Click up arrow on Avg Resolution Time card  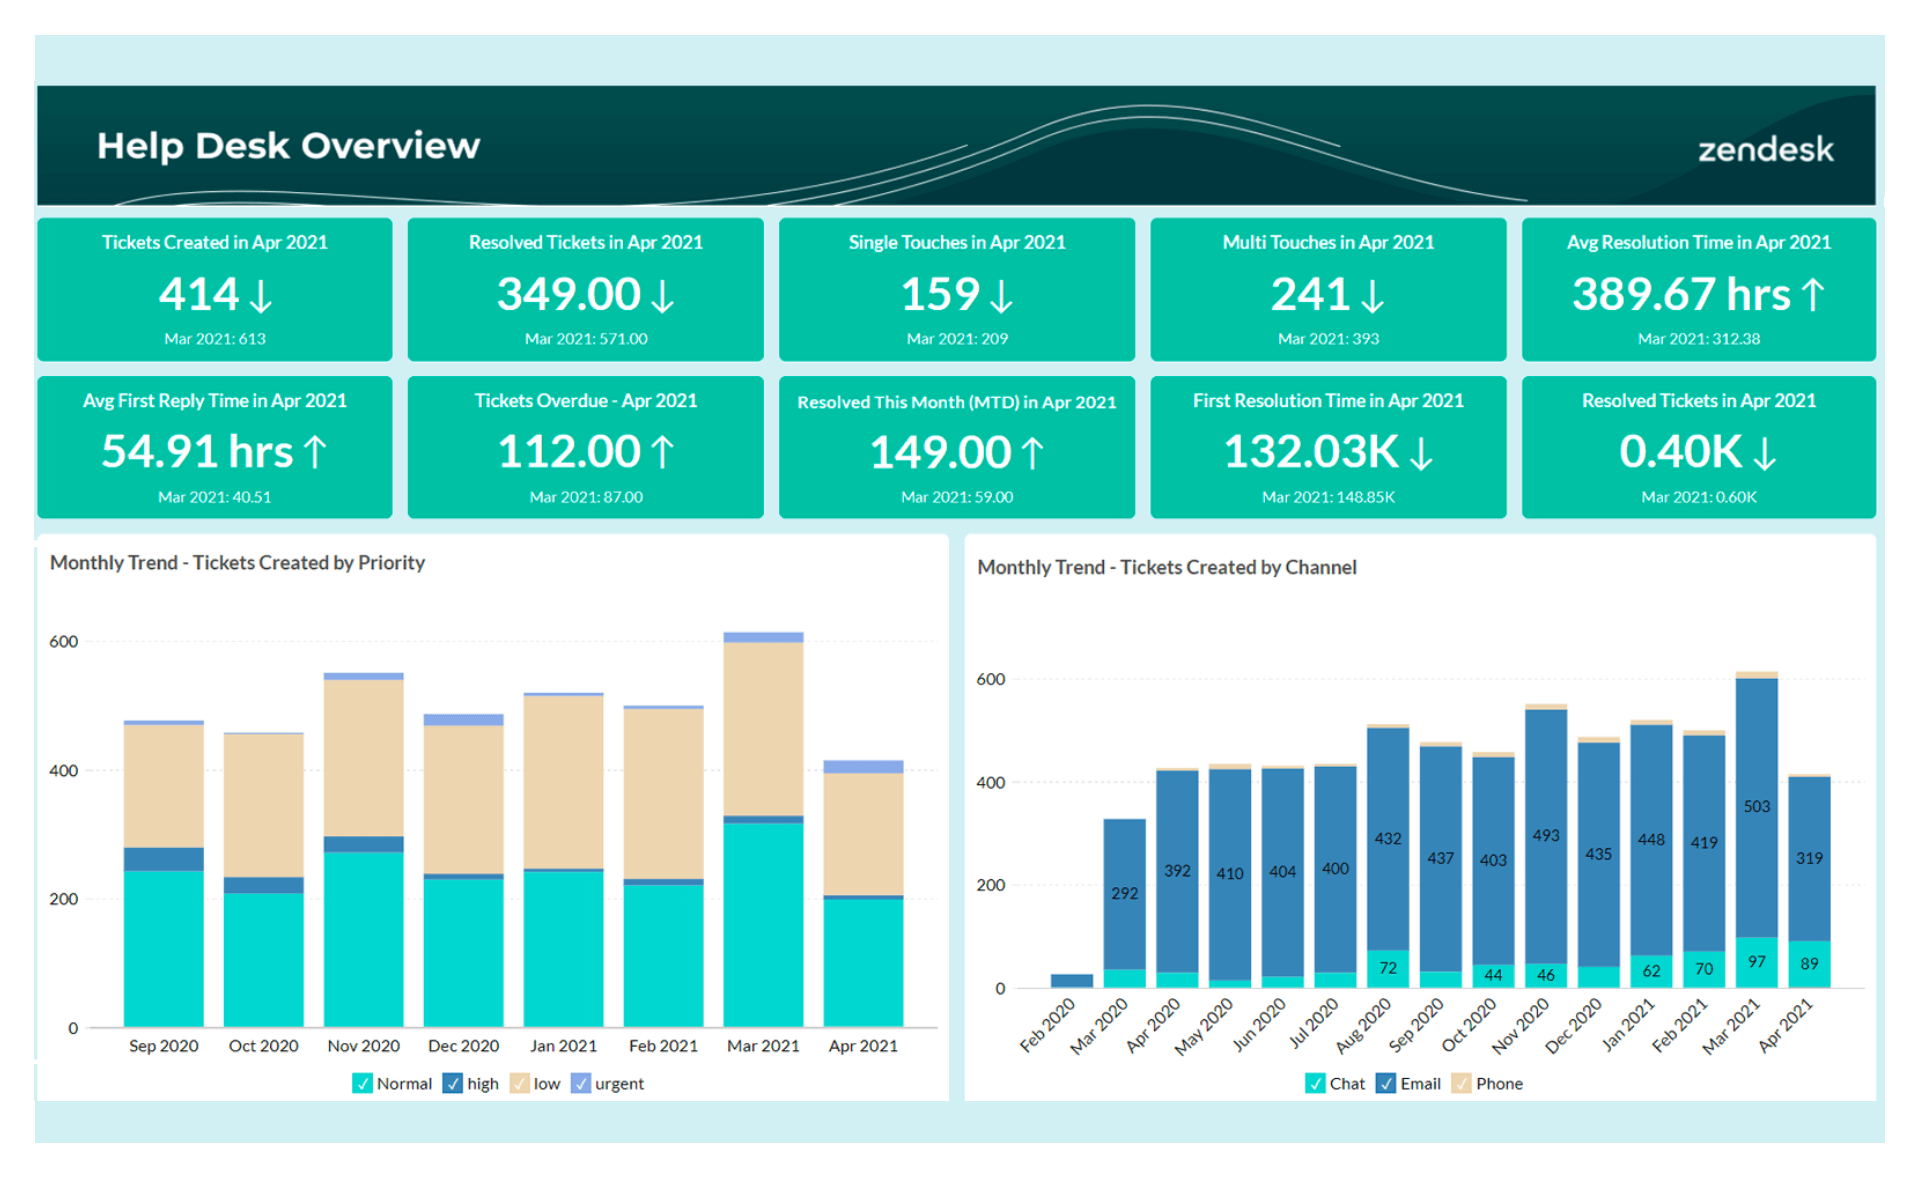[1813, 295]
